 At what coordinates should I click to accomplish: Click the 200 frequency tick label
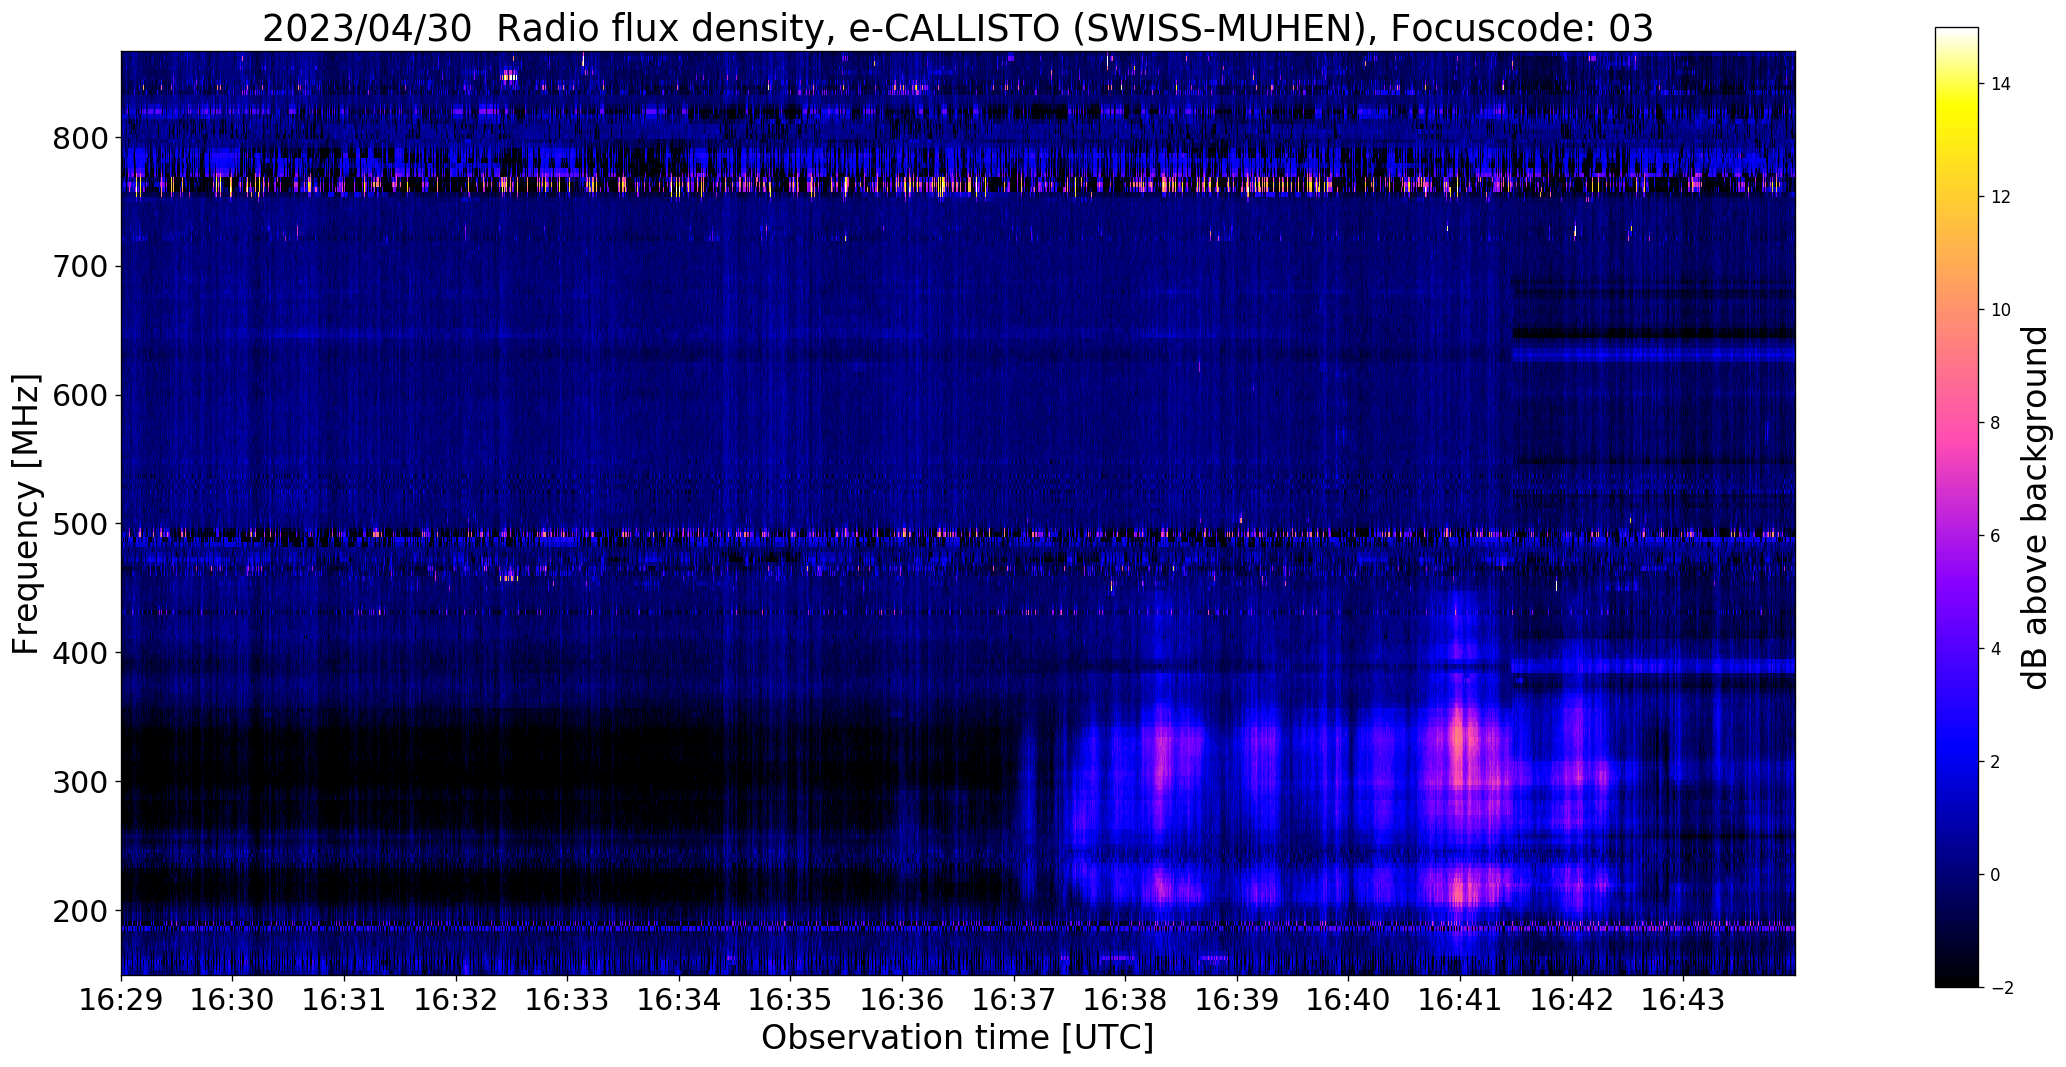[80, 911]
